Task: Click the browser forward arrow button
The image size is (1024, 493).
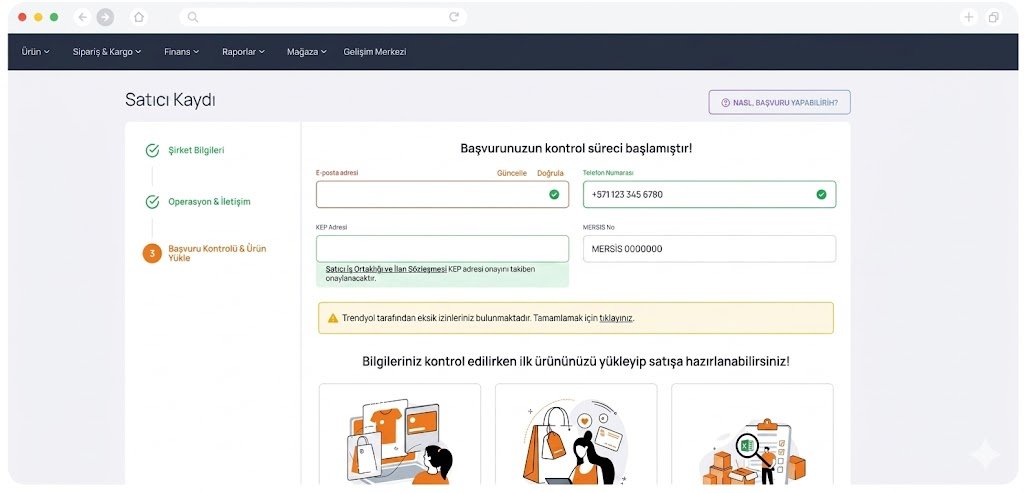Action: (105, 17)
